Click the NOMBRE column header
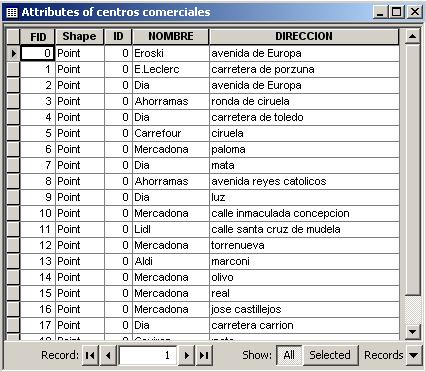The width and height of the screenshot is (426, 372). (x=171, y=36)
